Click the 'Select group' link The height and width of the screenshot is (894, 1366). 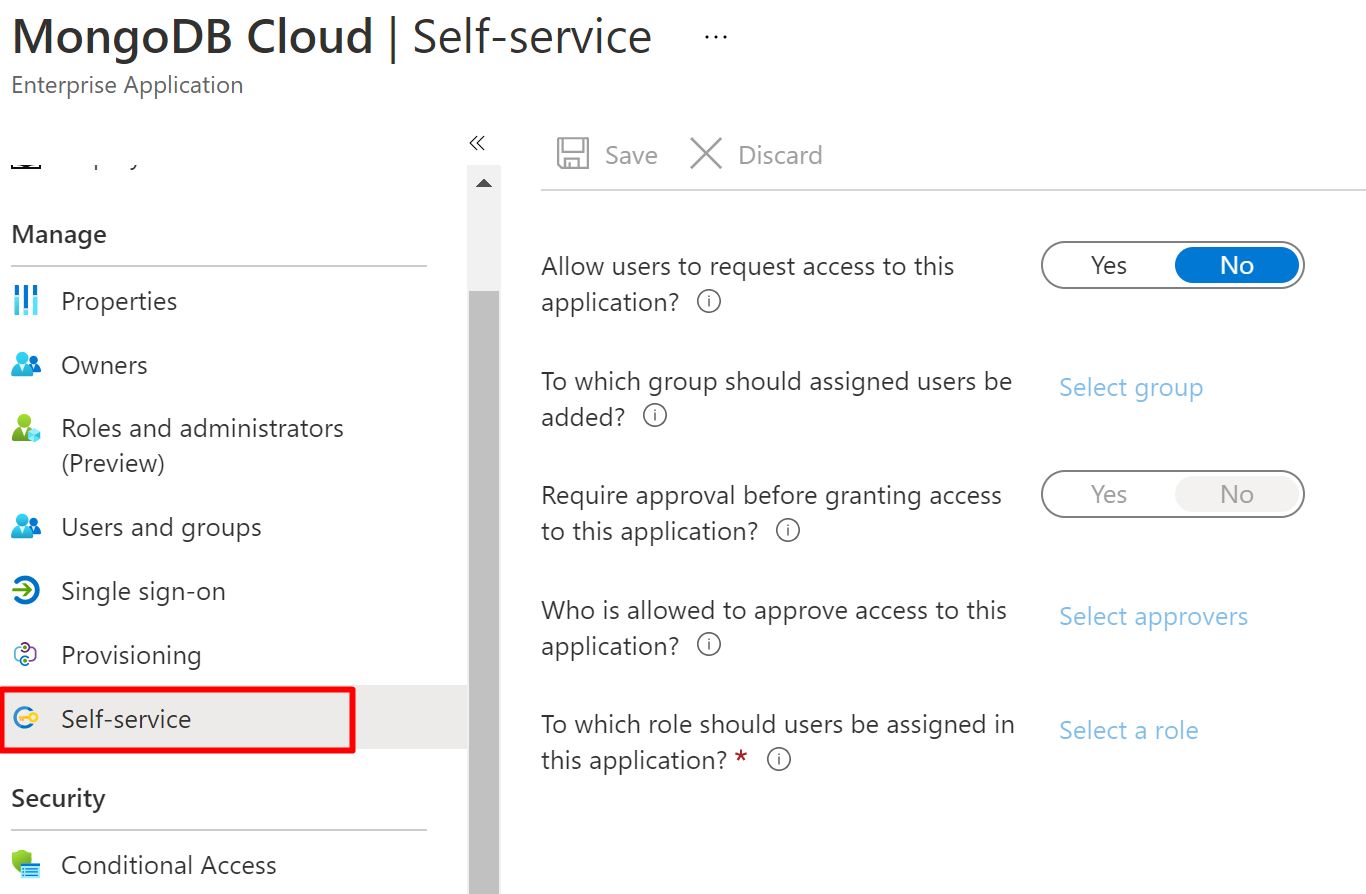pyautogui.click(x=1130, y=388)
